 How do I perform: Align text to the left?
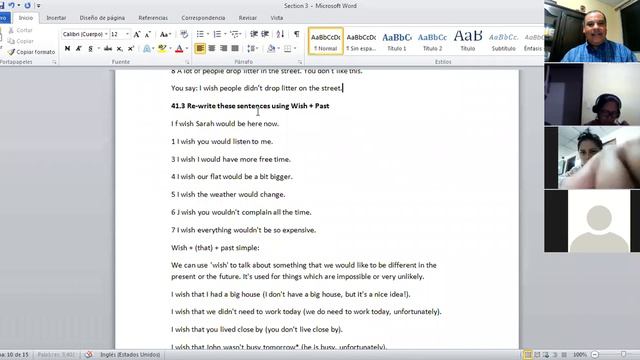200,49
